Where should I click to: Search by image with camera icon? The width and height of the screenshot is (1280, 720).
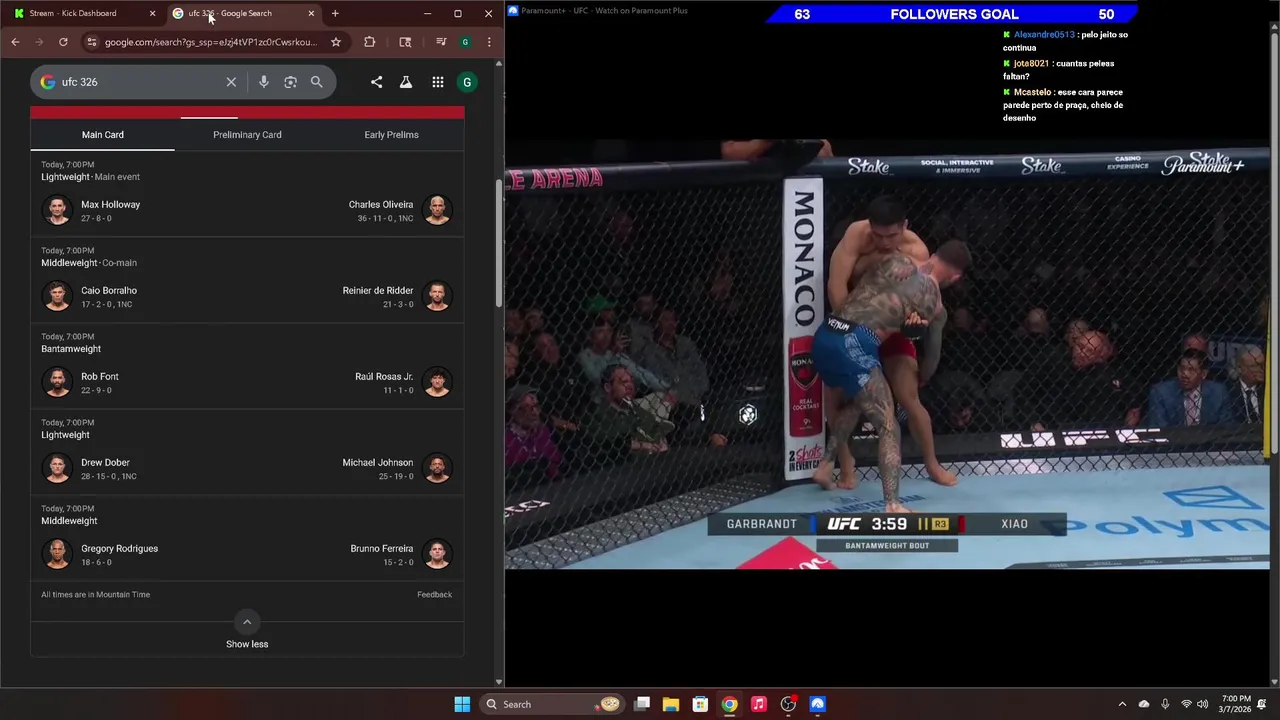pos(290,82)
